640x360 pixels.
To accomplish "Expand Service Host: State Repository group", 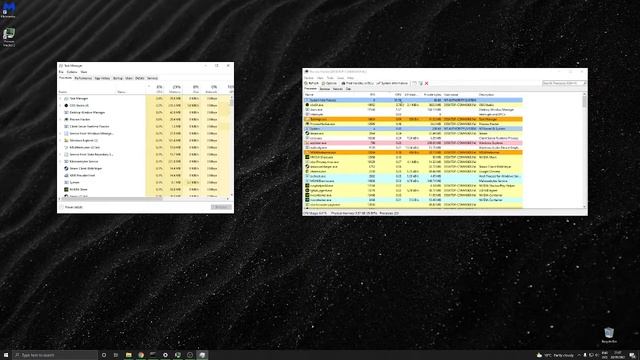I will [x=61, y=154].
